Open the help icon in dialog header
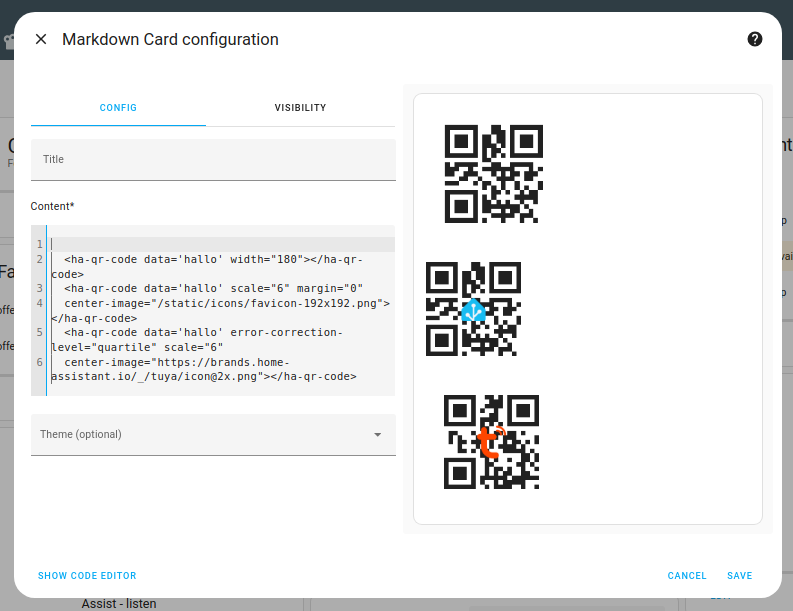Screen dimensions: 793x611 click(755, 39)
